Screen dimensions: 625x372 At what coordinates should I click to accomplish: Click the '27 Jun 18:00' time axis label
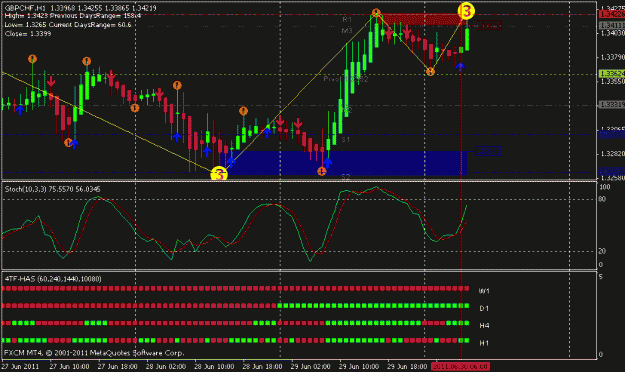click(117, 366)
